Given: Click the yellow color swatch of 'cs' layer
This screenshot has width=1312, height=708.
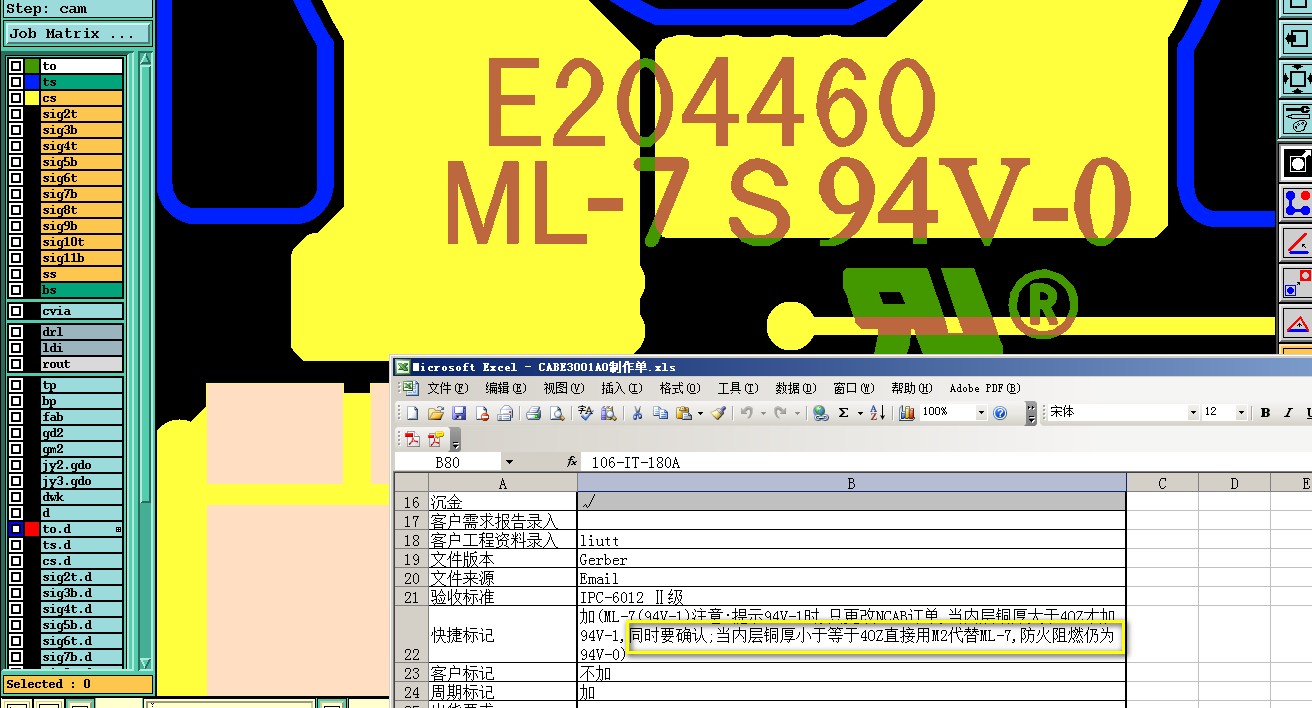Looking at the screenshot, I should pyautogui.click(x=32, y=98).
